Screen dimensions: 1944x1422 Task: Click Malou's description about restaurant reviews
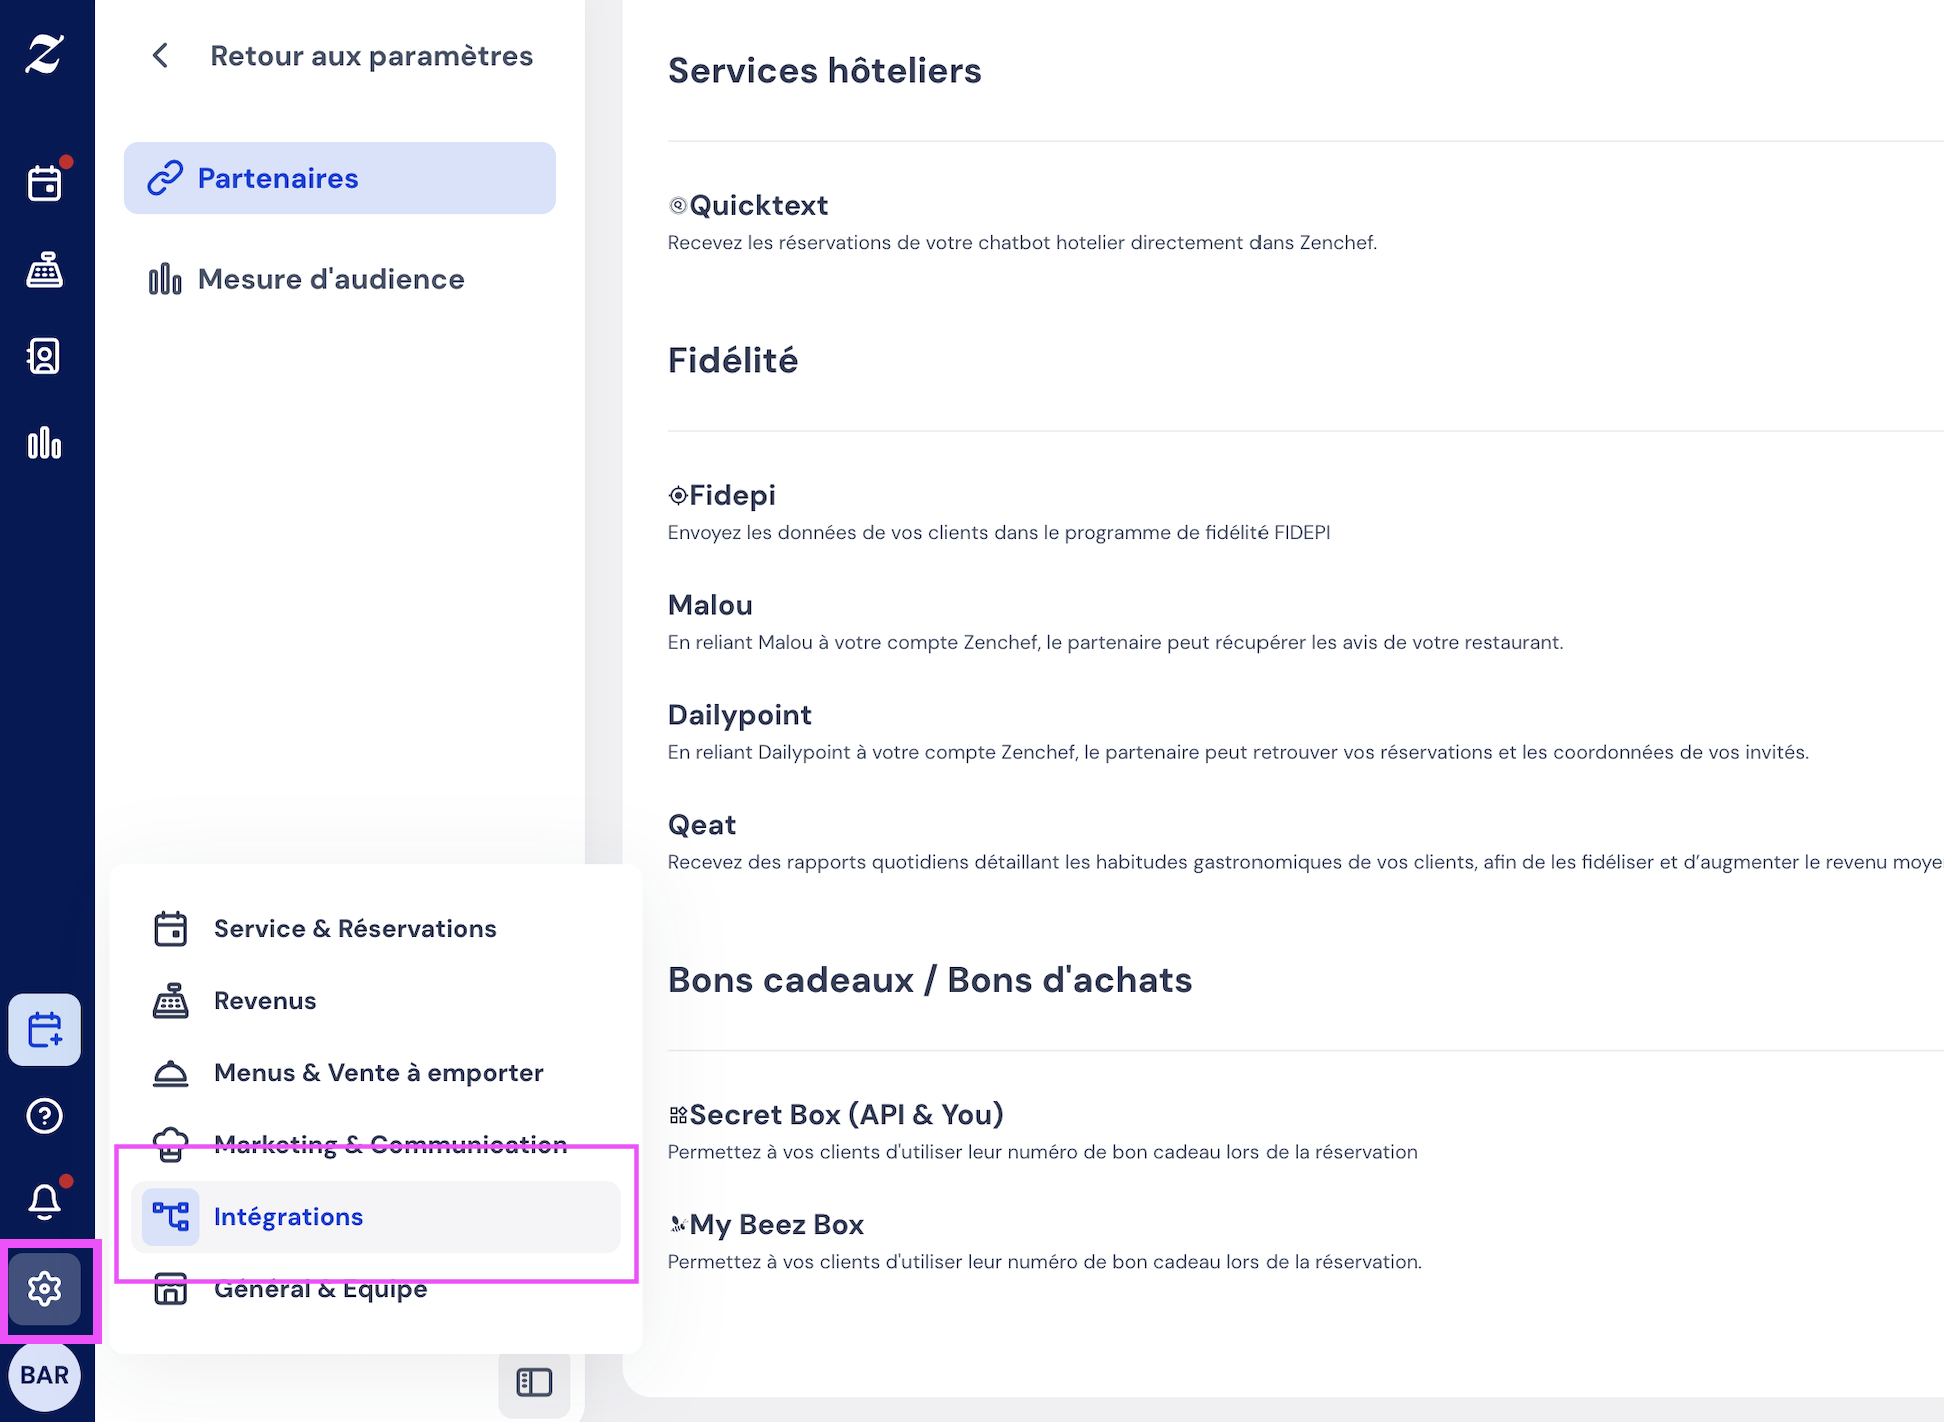click(x=1115, y=642)
